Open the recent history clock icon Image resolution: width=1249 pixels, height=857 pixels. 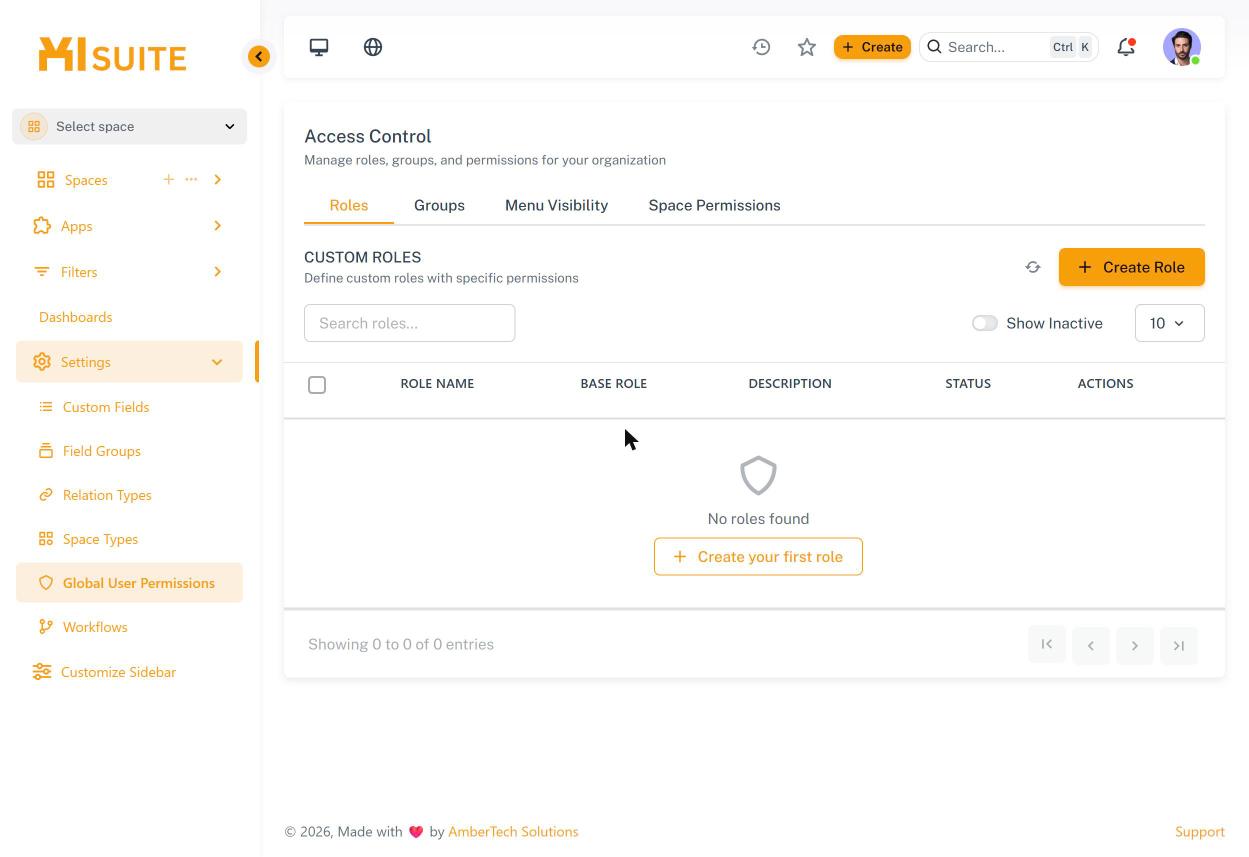761,47
